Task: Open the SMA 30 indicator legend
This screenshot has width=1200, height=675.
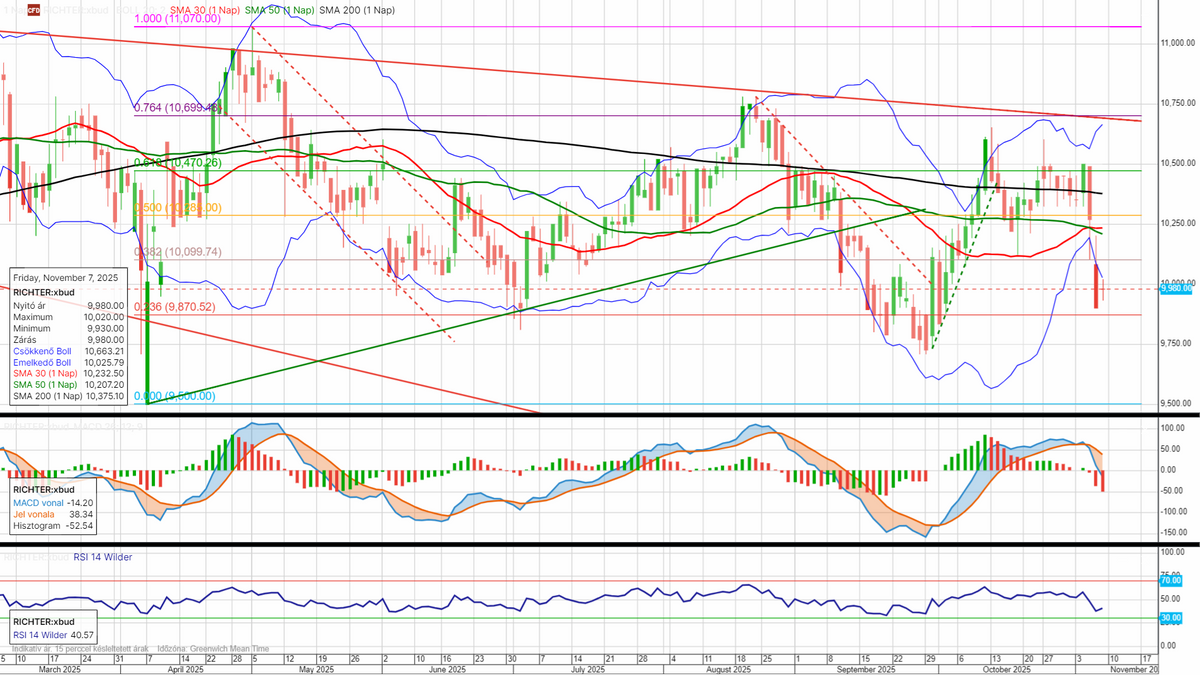Action: (x=205, y=10)
